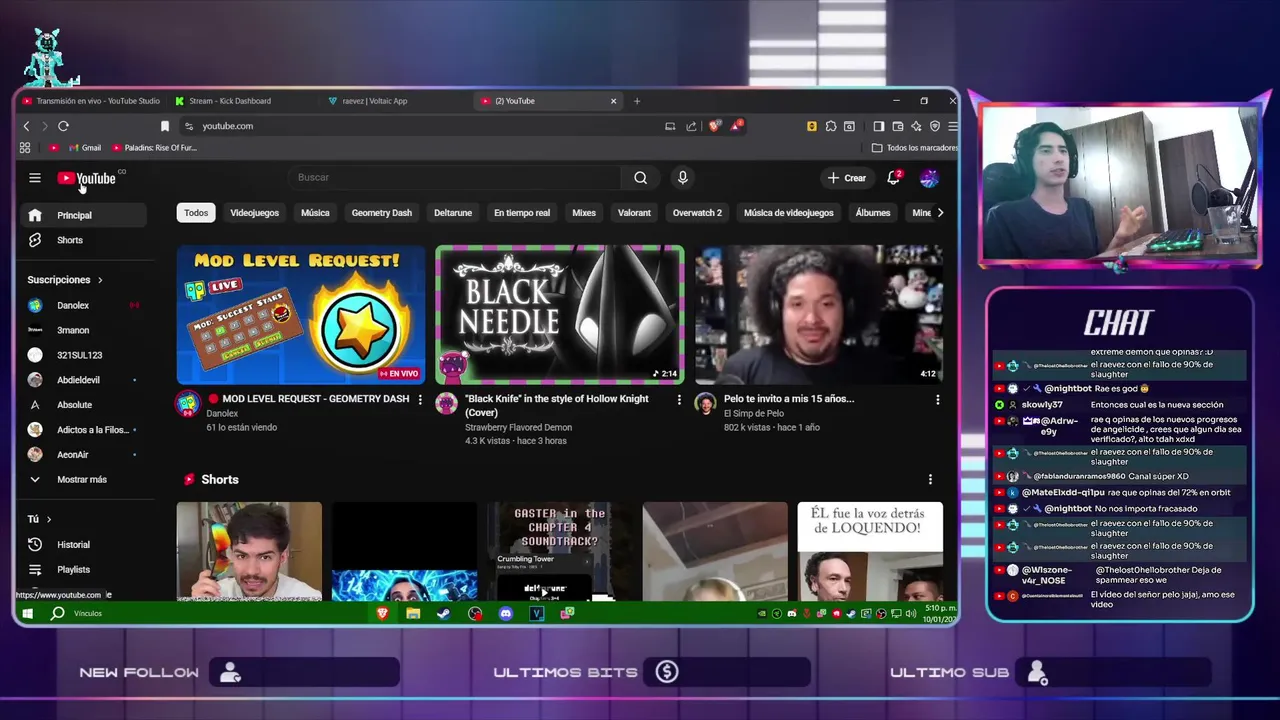Switch to YouTube Studio browser tab
Screen dimensions: 1280x720
point(92,101)
